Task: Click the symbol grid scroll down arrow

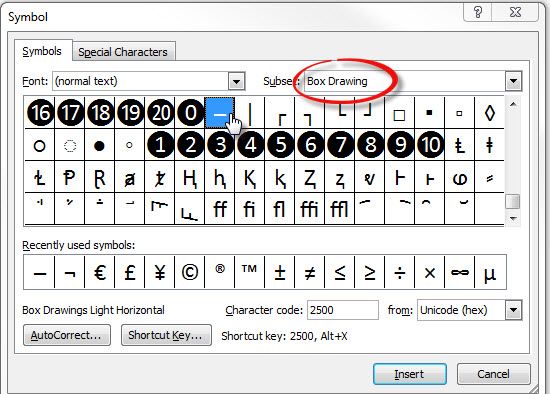Action: (x=513, y=219)
